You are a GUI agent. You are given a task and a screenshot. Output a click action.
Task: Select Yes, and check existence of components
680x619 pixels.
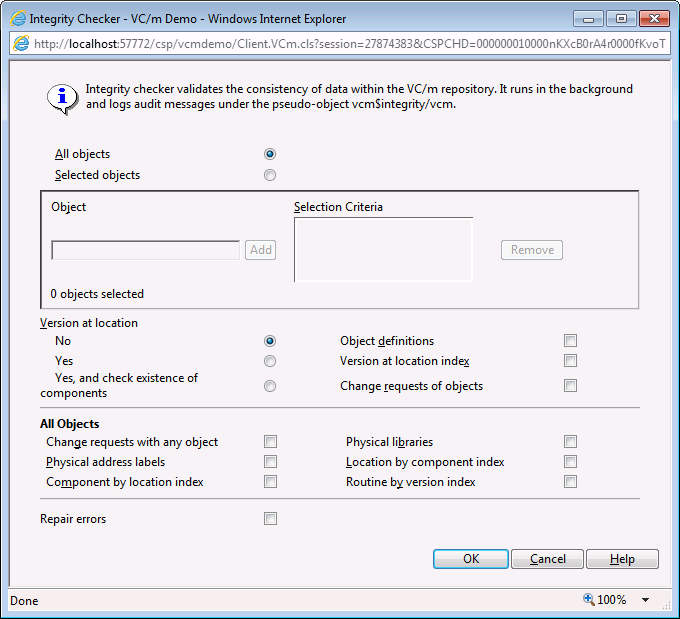(270, 386)
